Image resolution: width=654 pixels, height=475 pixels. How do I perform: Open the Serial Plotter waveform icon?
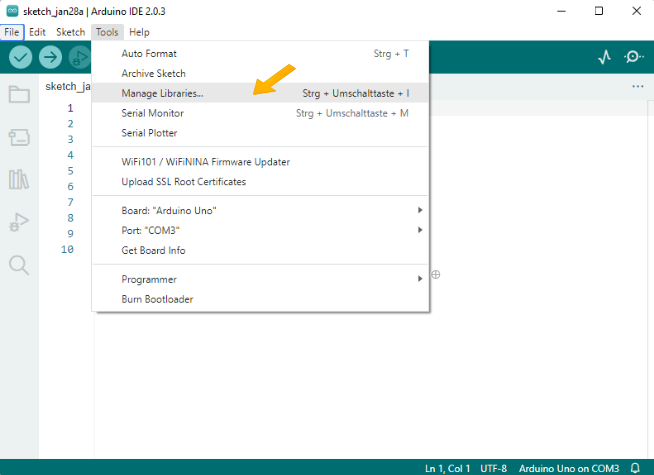(604, 57)
